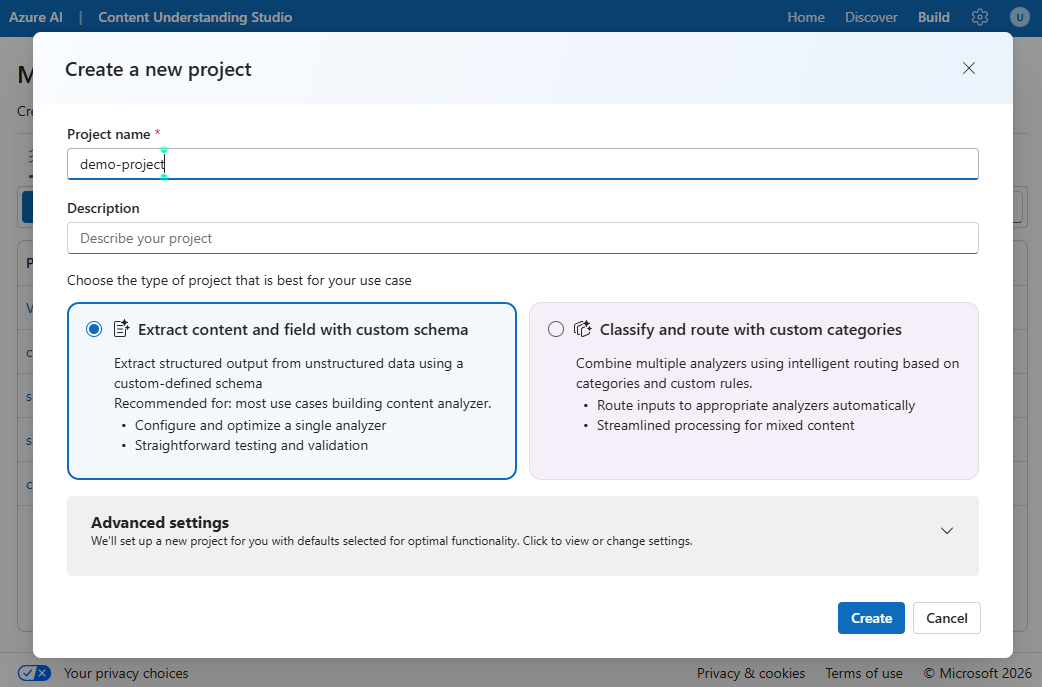Toggle the privacy choices switch
This screenshot has width=1042, height=687.
pos(34,673)
